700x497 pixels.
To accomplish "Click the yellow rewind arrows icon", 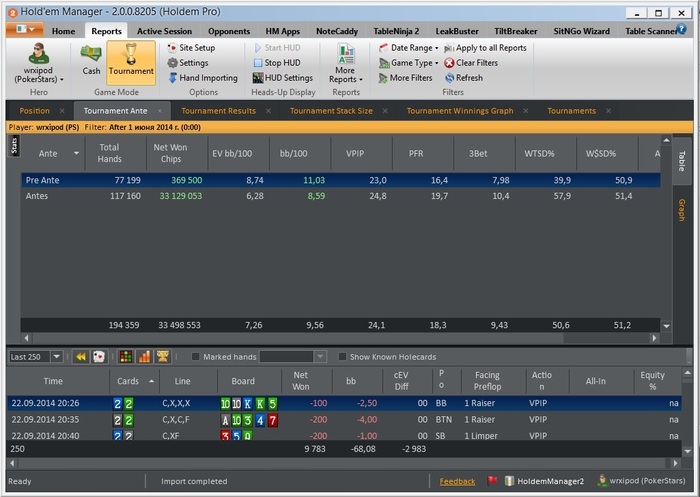I will pos(81,357).
